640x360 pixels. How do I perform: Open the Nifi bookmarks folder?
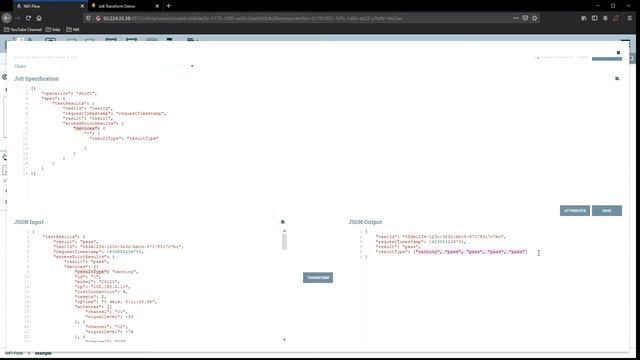73,29
